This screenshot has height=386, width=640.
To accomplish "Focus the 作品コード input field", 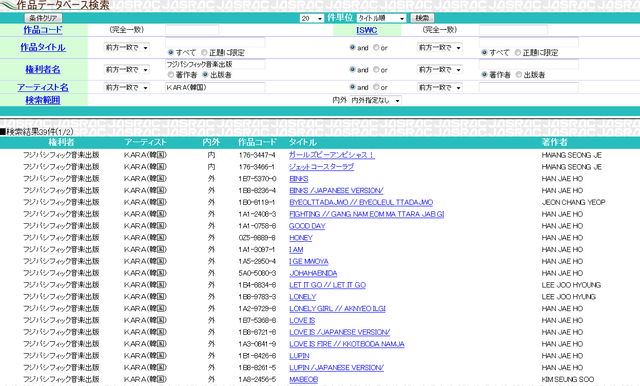I will click(x=192, y=30).
